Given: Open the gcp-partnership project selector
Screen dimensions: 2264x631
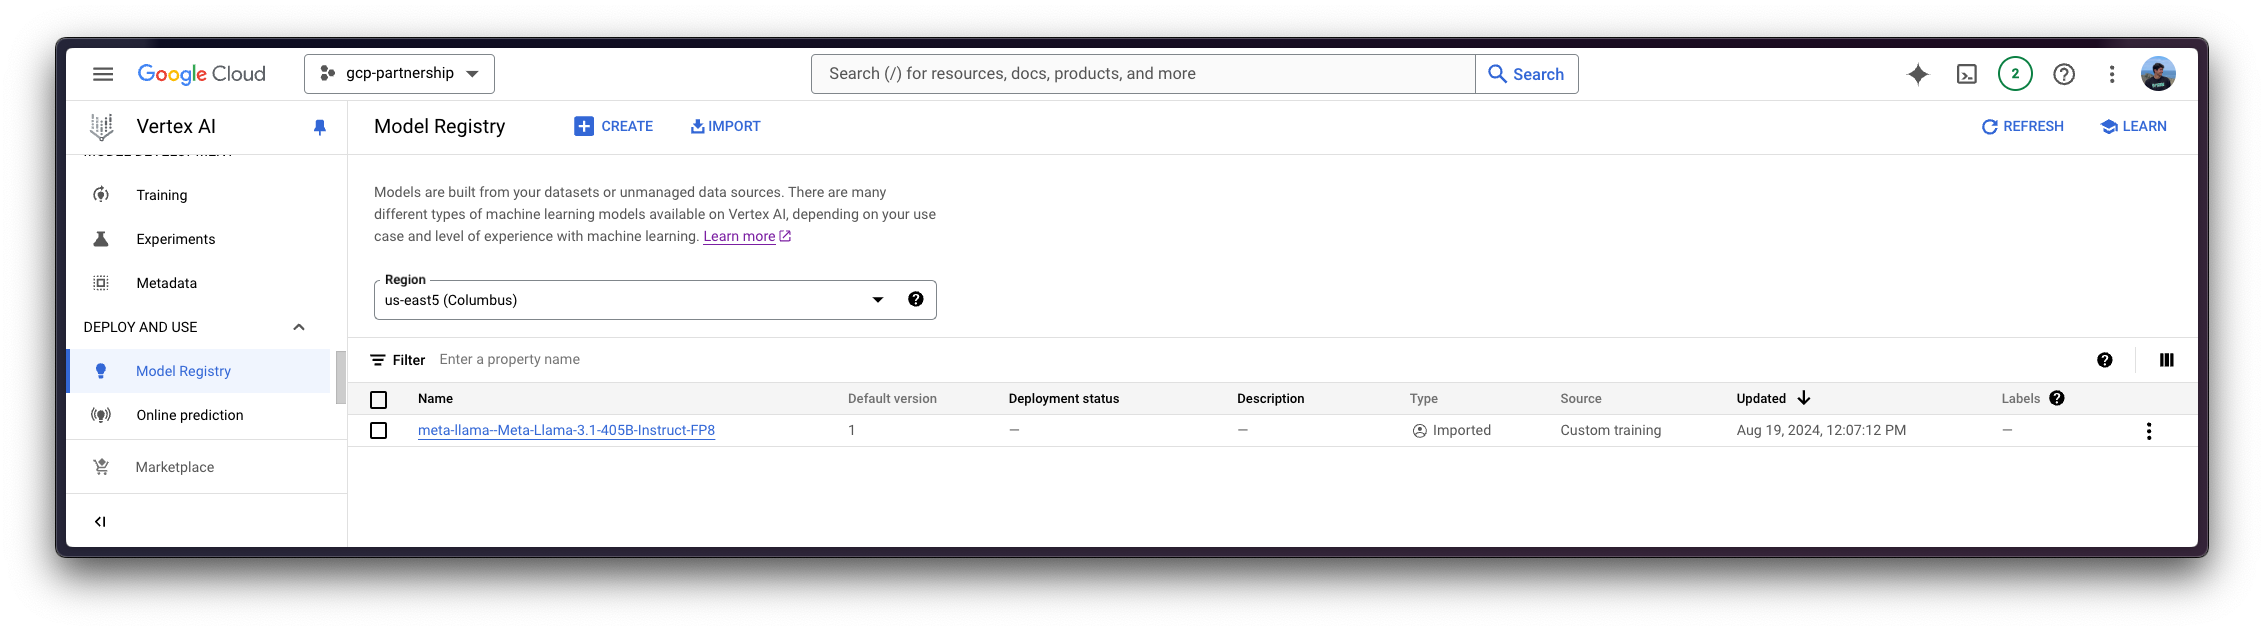Looking at the screenshot, I should (x=399, y=74).
